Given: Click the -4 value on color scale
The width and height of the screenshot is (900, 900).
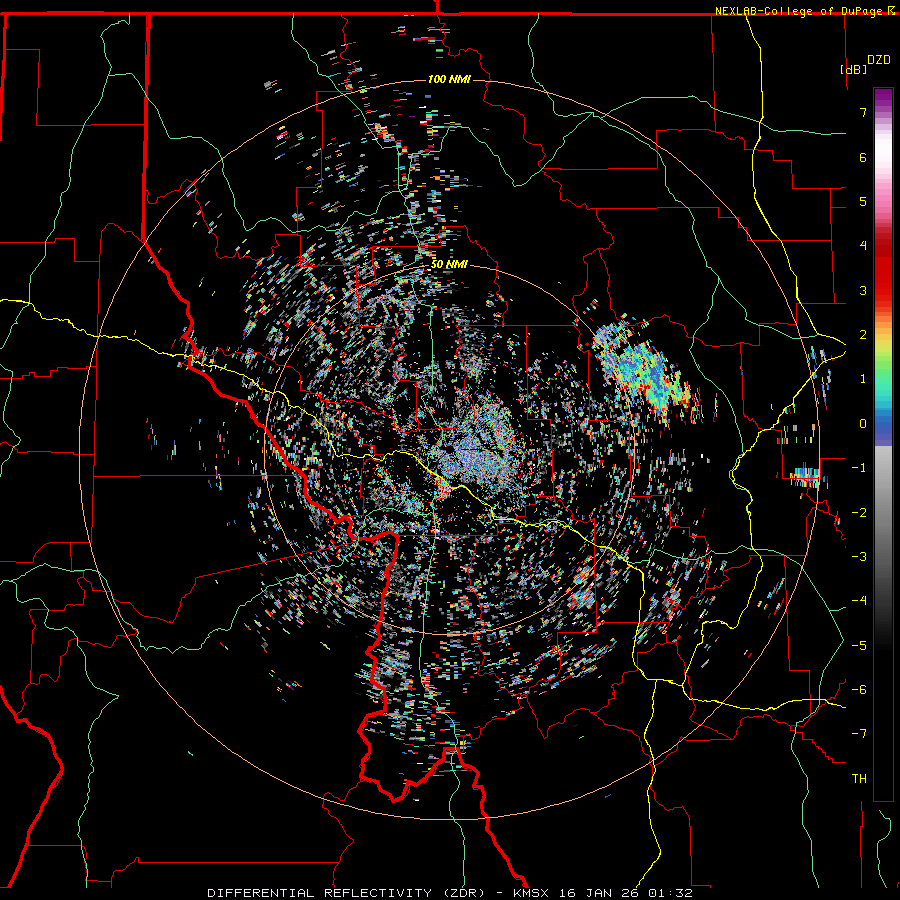Looking at the screenshot, I should coord(859,601).
